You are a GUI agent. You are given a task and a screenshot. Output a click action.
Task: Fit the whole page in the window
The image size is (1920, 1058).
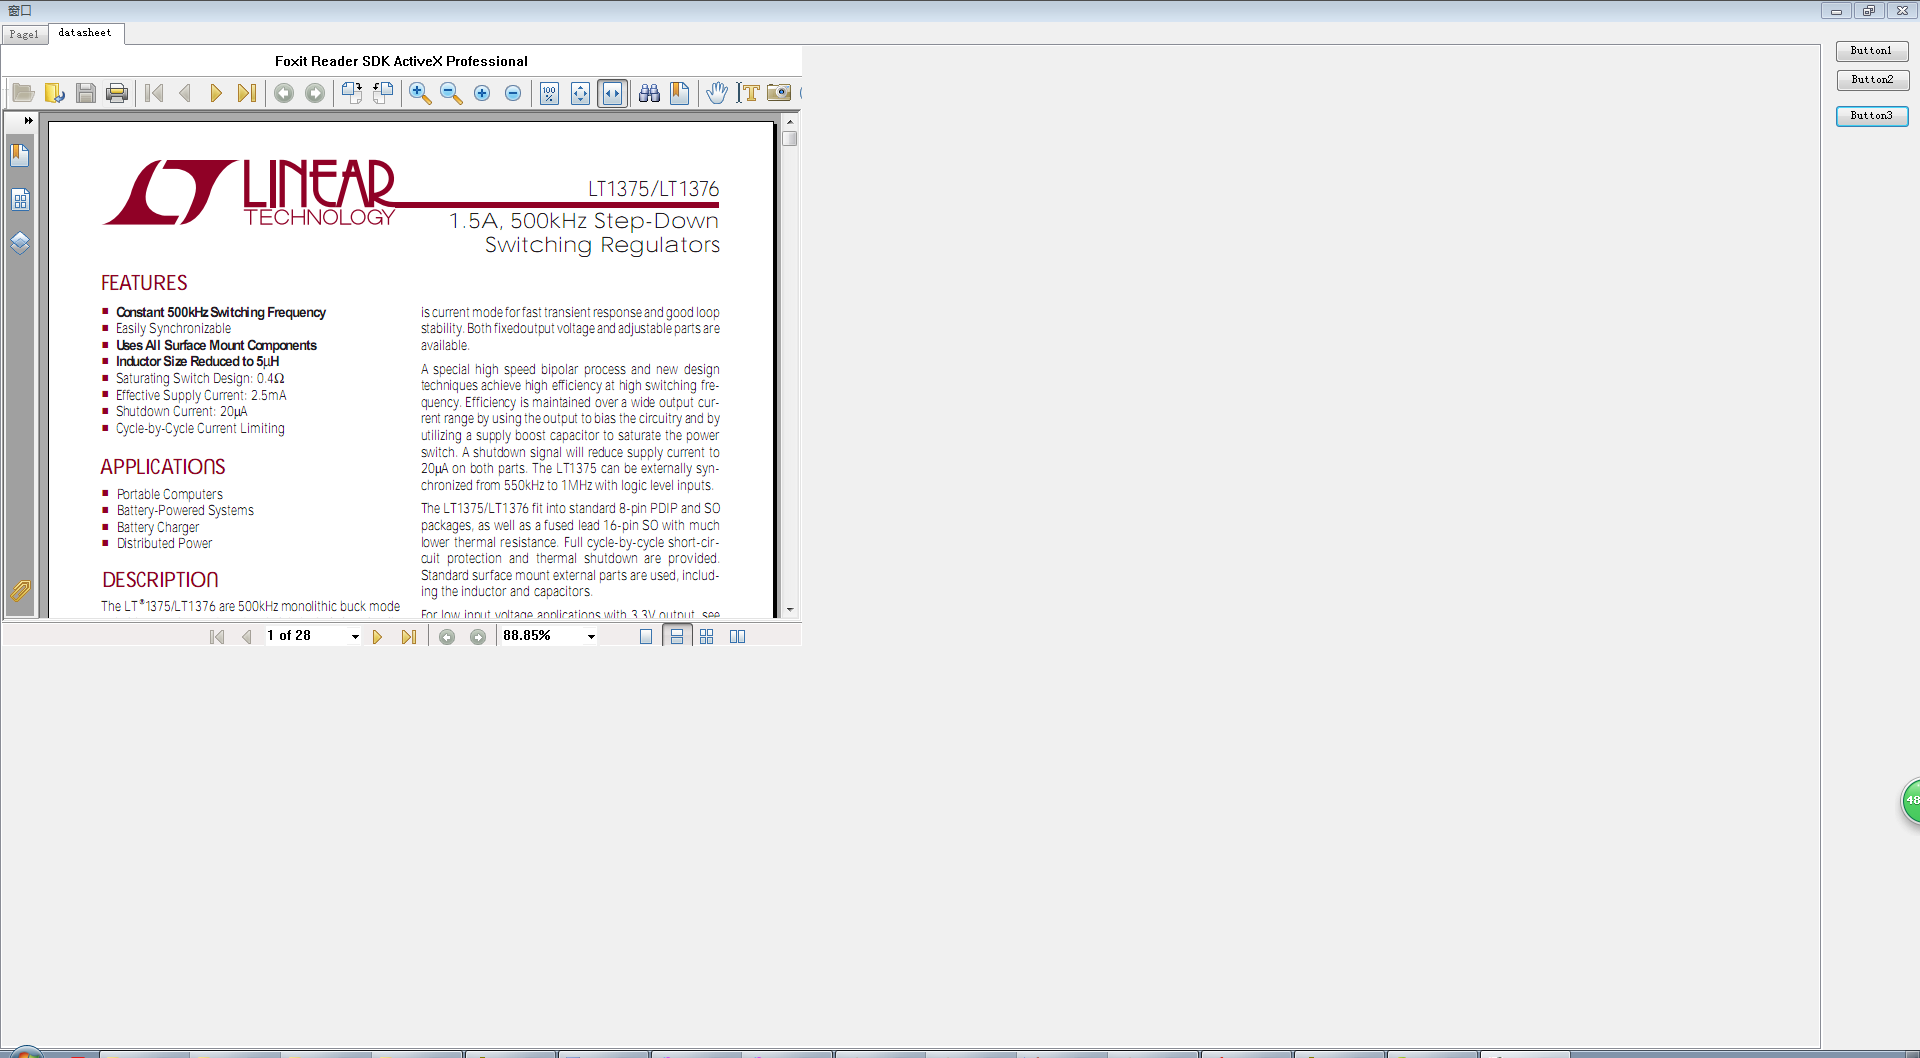(x=581, y=93)
